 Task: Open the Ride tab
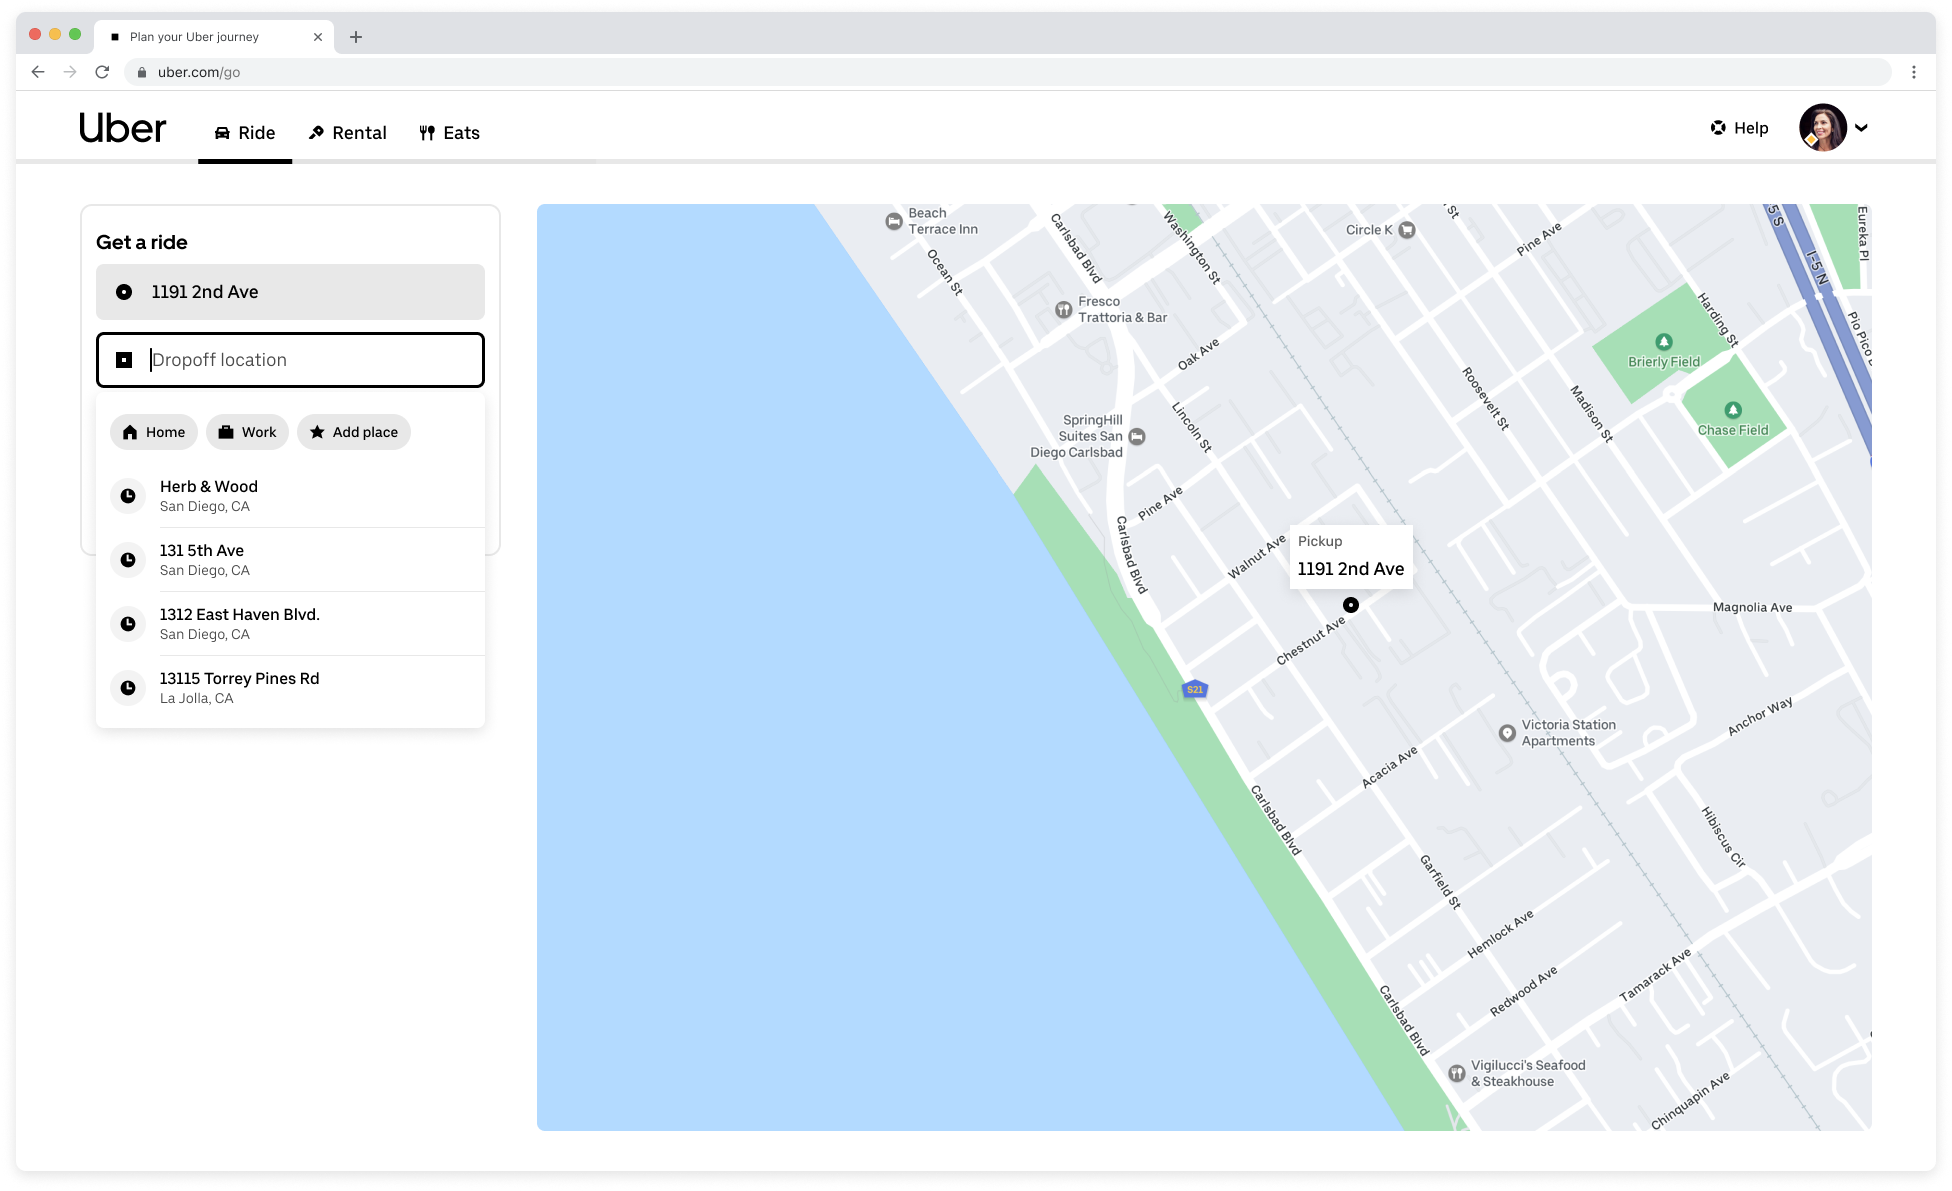tap(245, 133)
